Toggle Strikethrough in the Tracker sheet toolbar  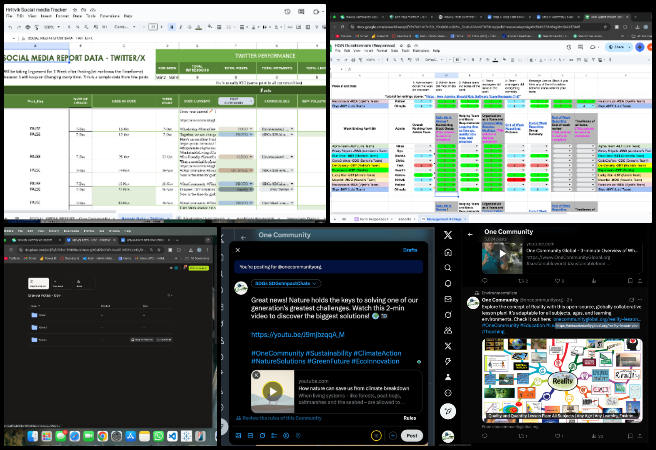click(x=190, y=27)
